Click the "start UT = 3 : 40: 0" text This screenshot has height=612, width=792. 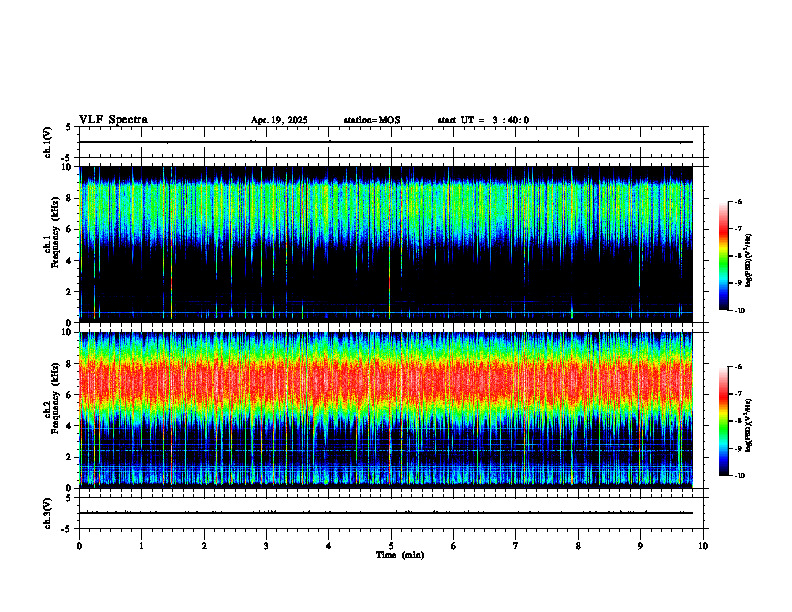point(483,120)
